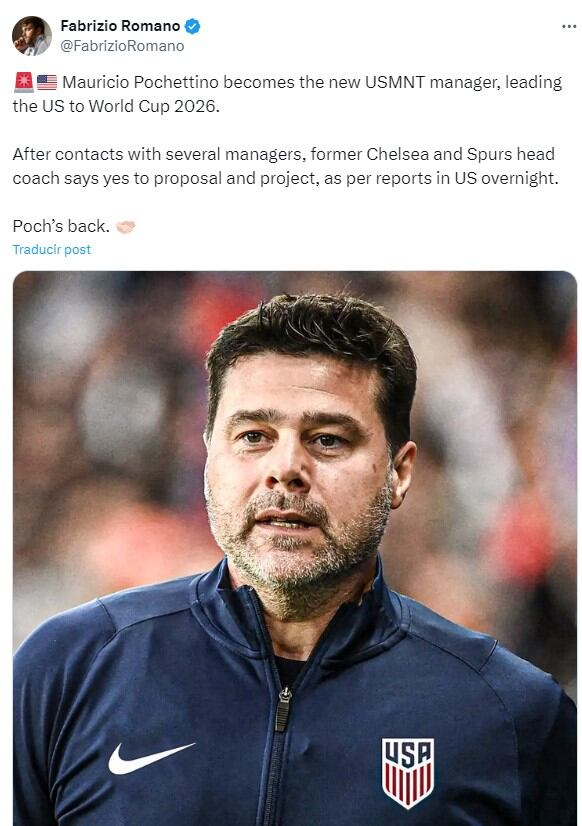Click the World Cup 2026 text
The height and width of the screenshot is (826, 582).
[153, 106]
